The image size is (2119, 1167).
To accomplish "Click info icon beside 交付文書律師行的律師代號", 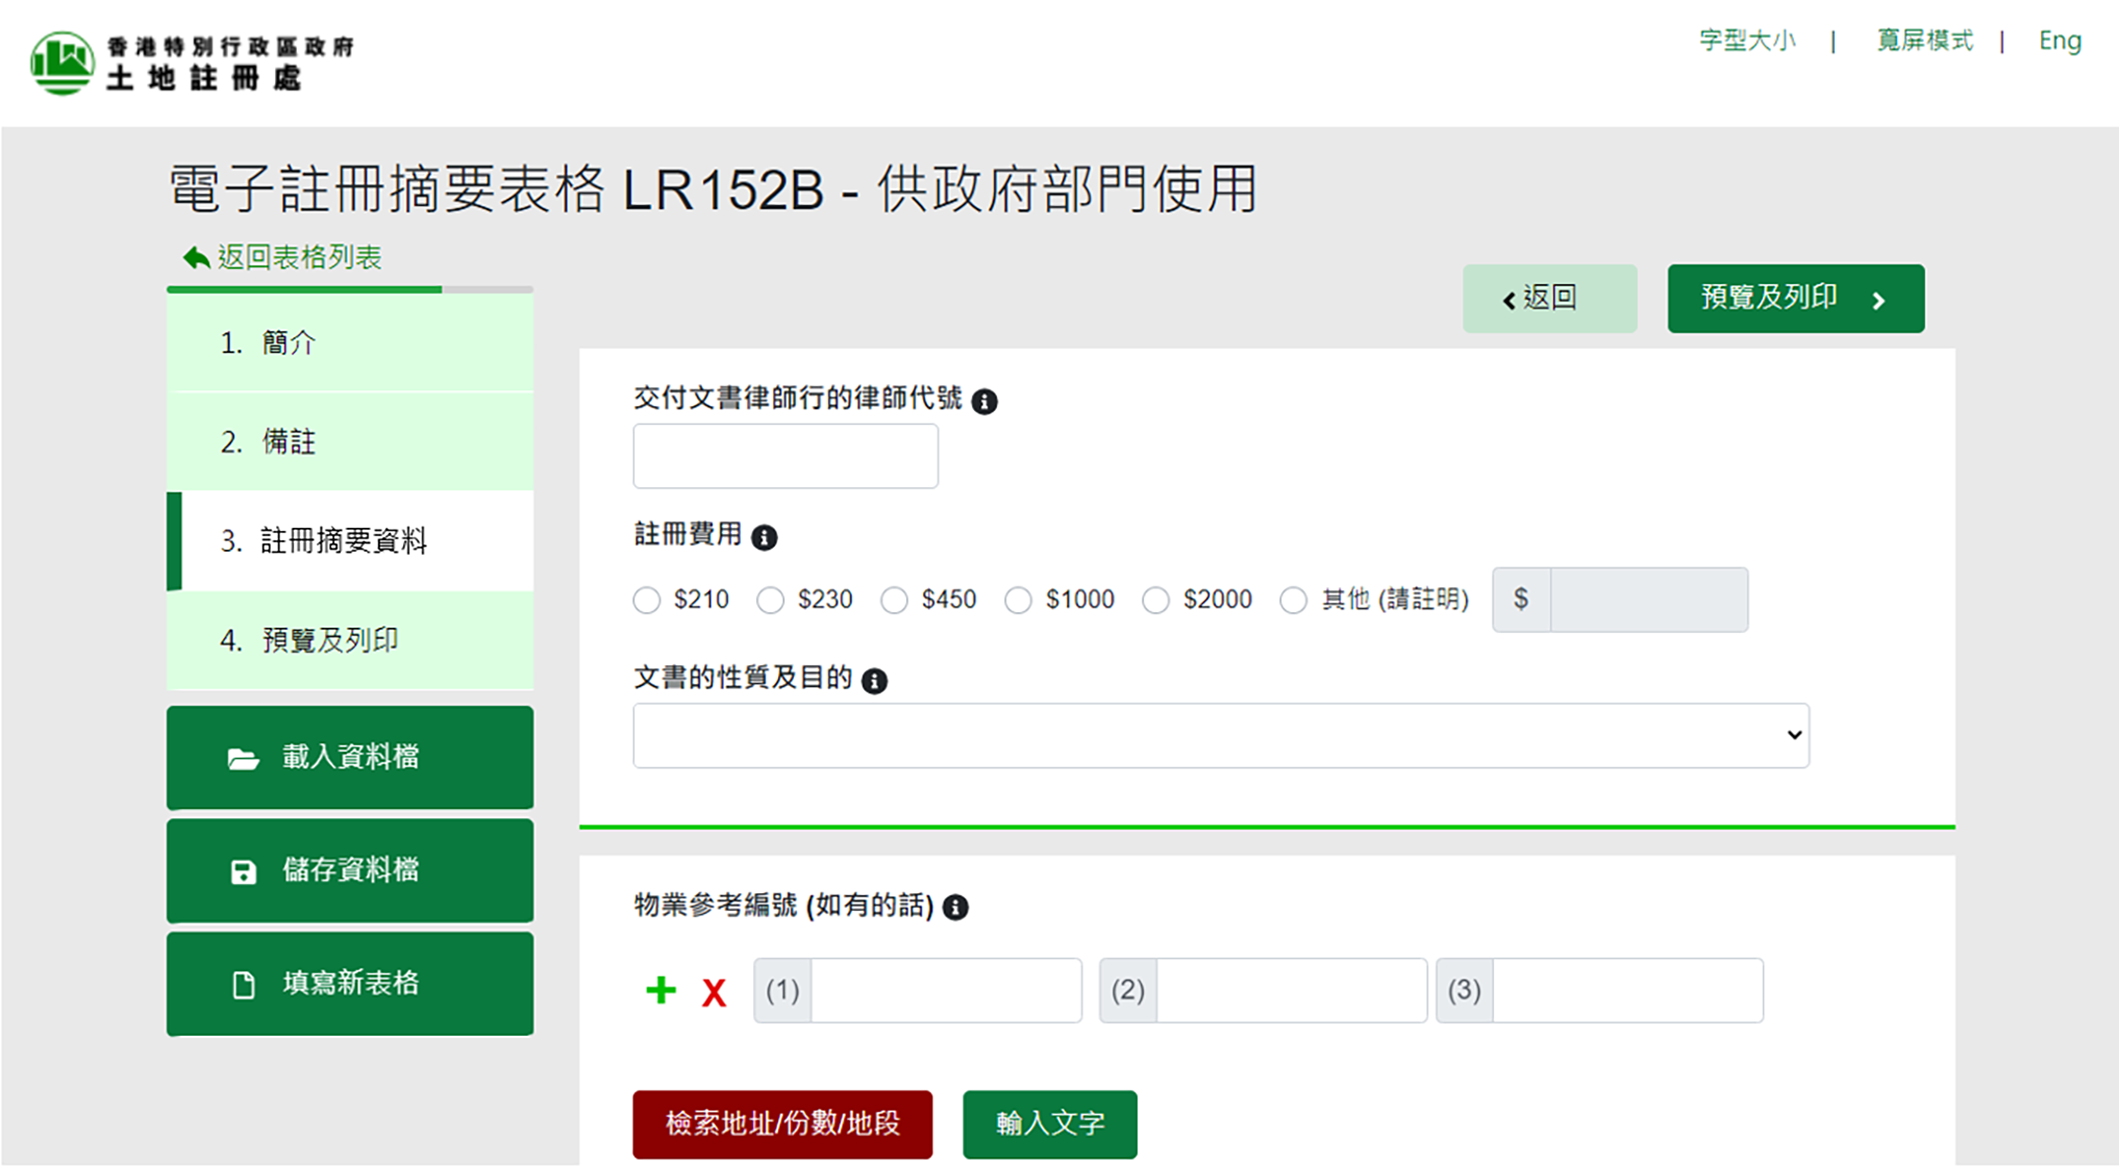I will 984,401.
